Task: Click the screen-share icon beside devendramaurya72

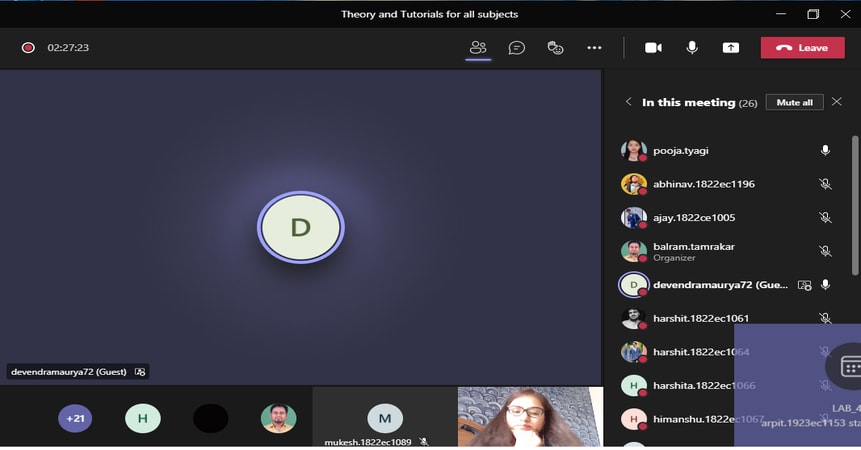Action: pos(804,285)
